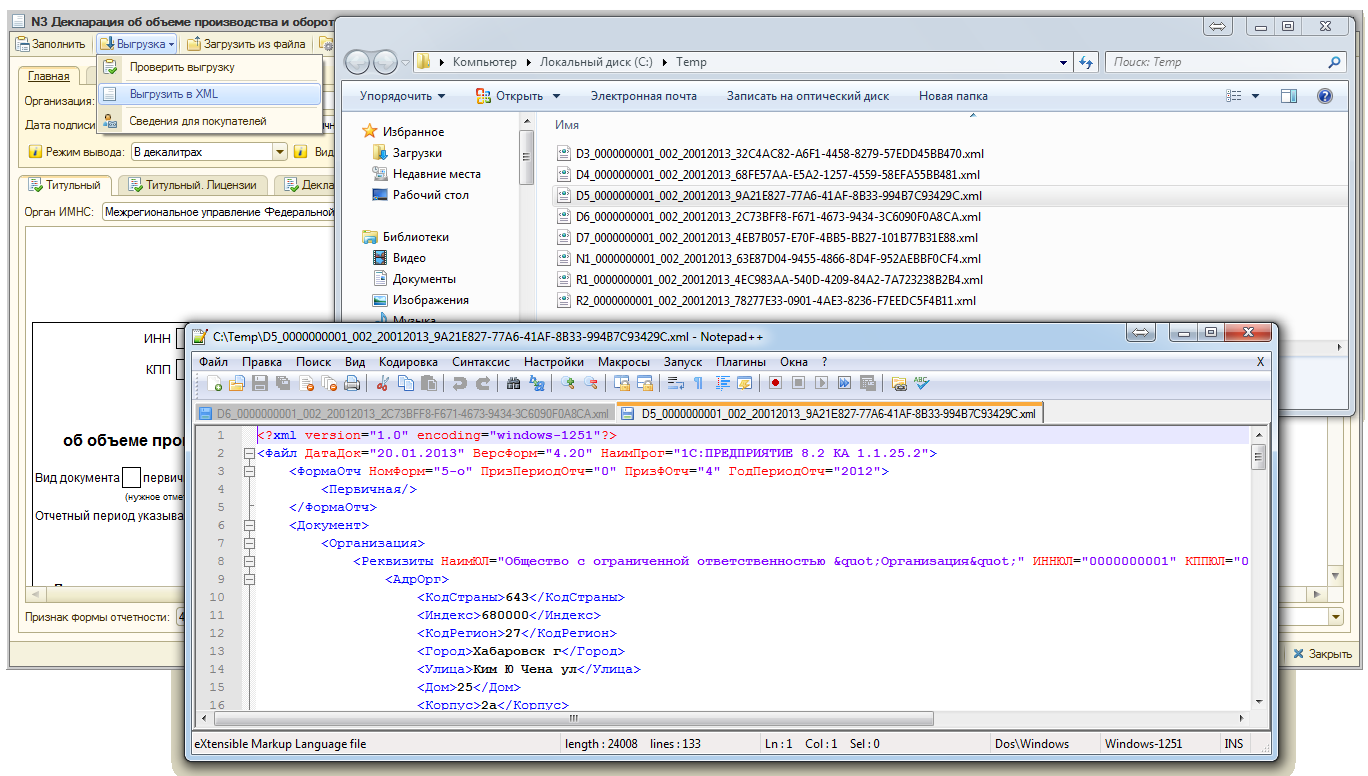Image resolution: width=1368 pixels, height=776 pixels.
Task: Click the Find binoculars icon in Notepad++
Action: point(513,383)
